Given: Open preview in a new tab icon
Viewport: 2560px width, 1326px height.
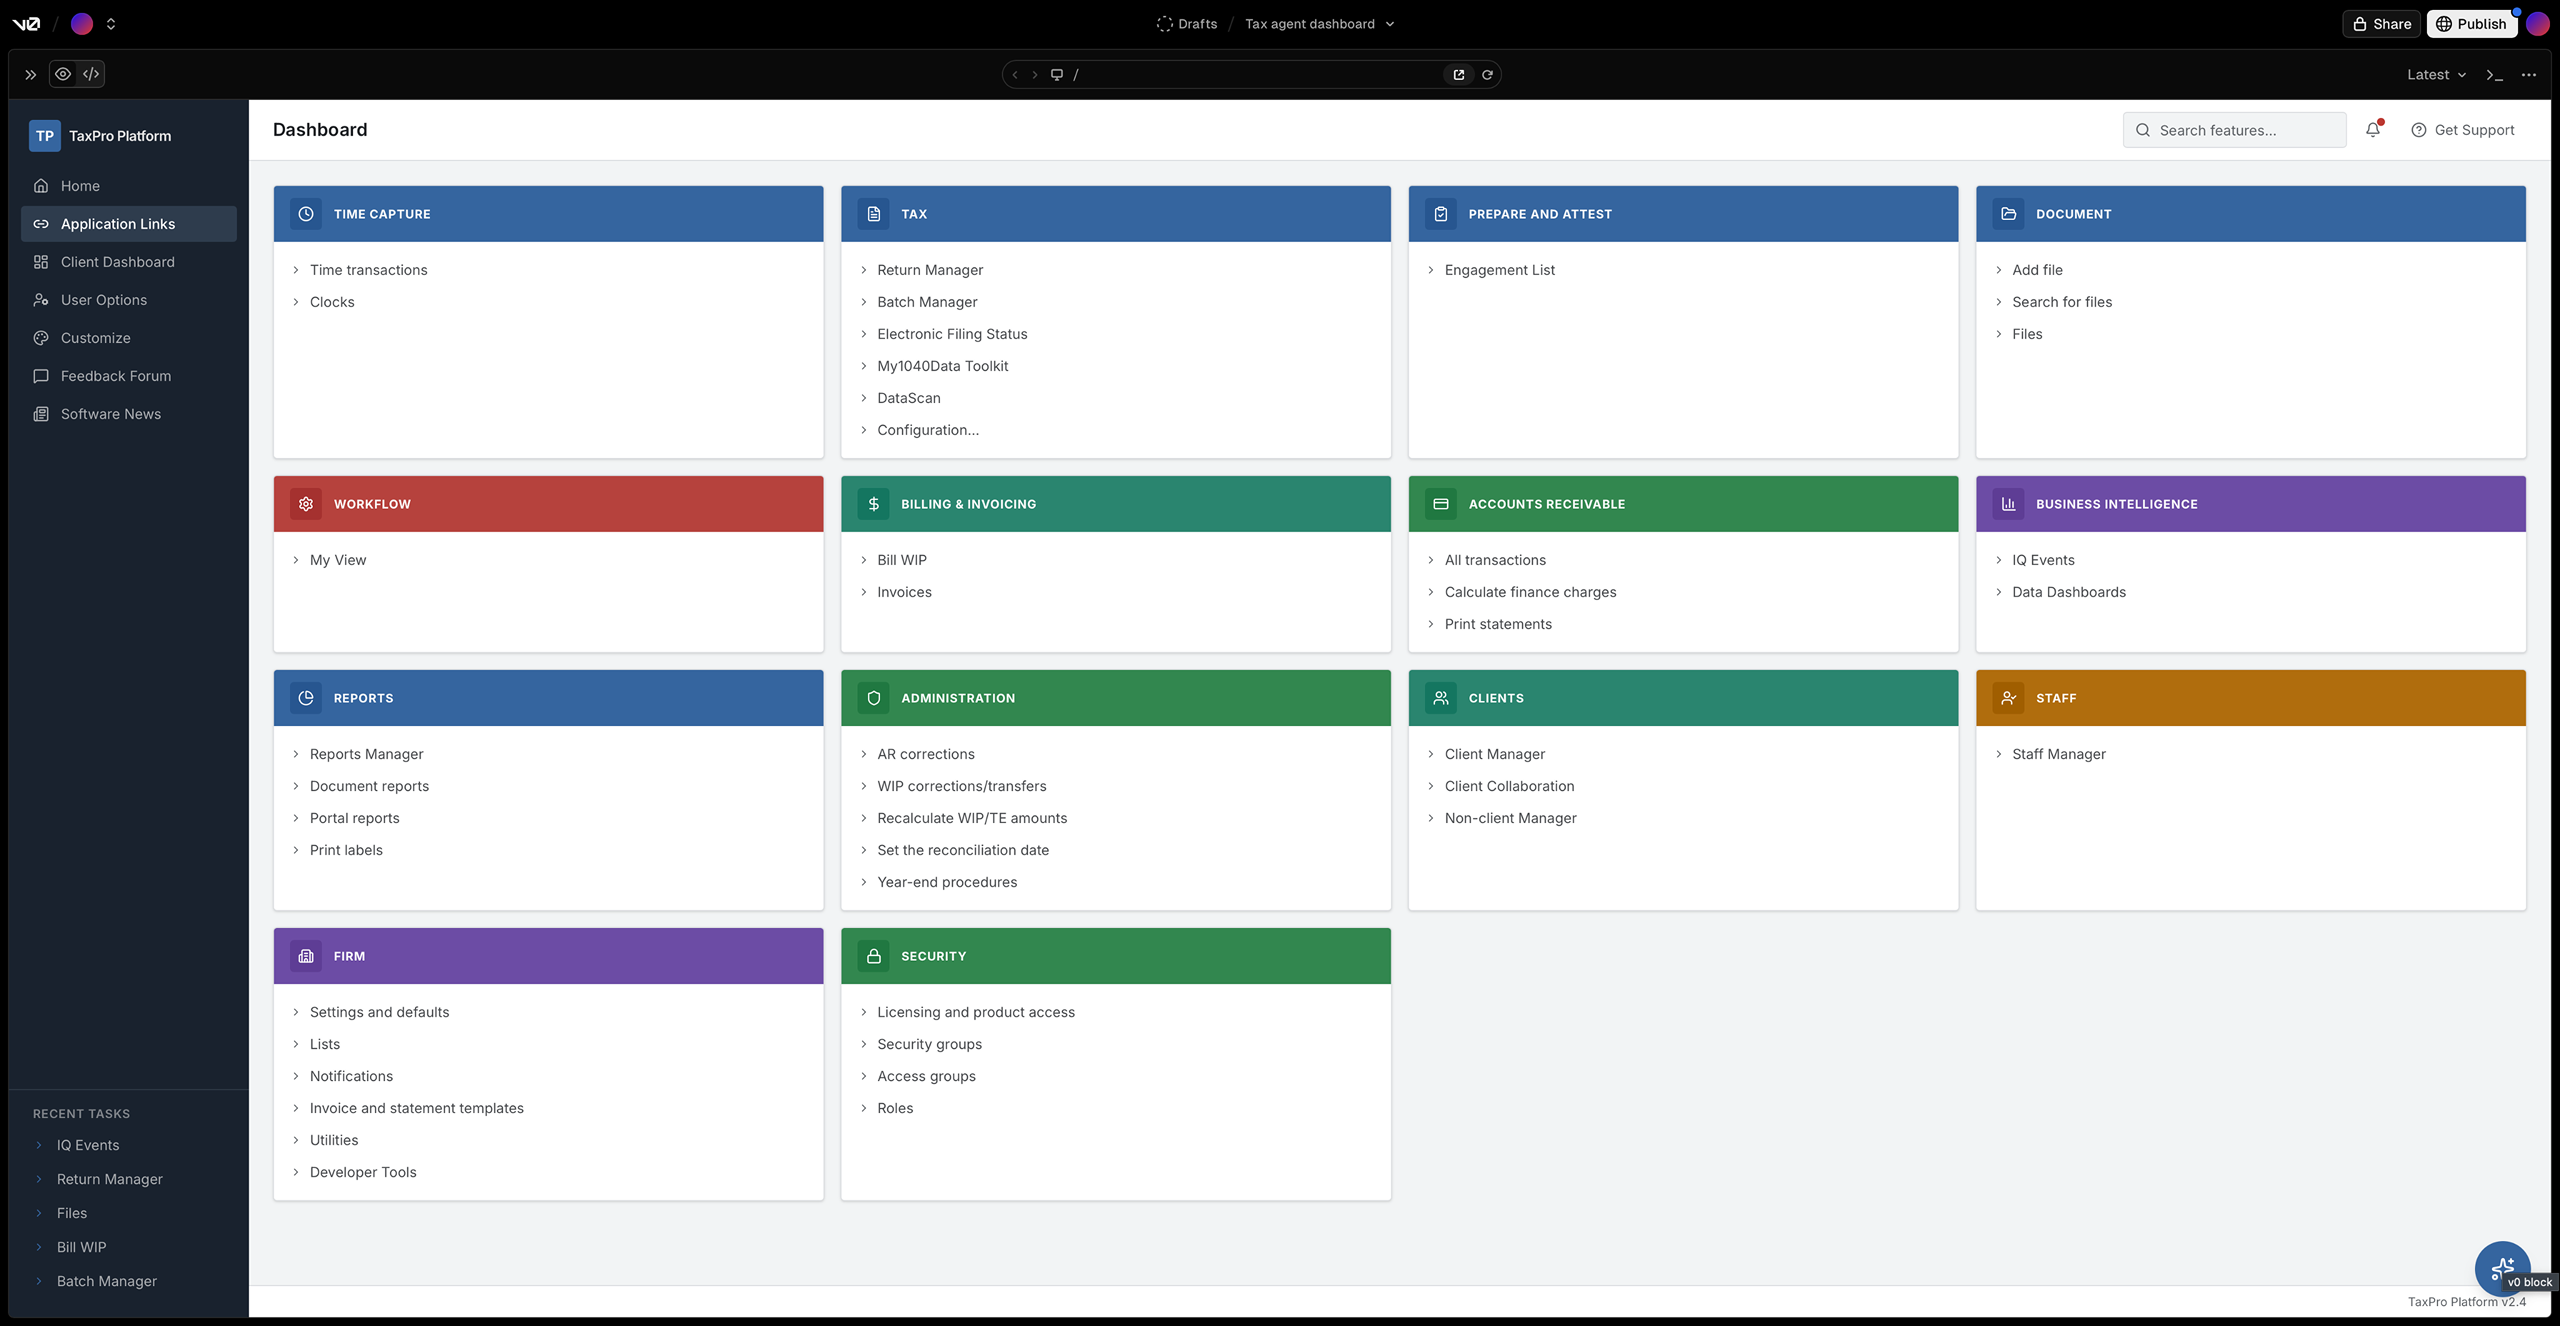Looking at the screenshot, I should click(1459, 75).
